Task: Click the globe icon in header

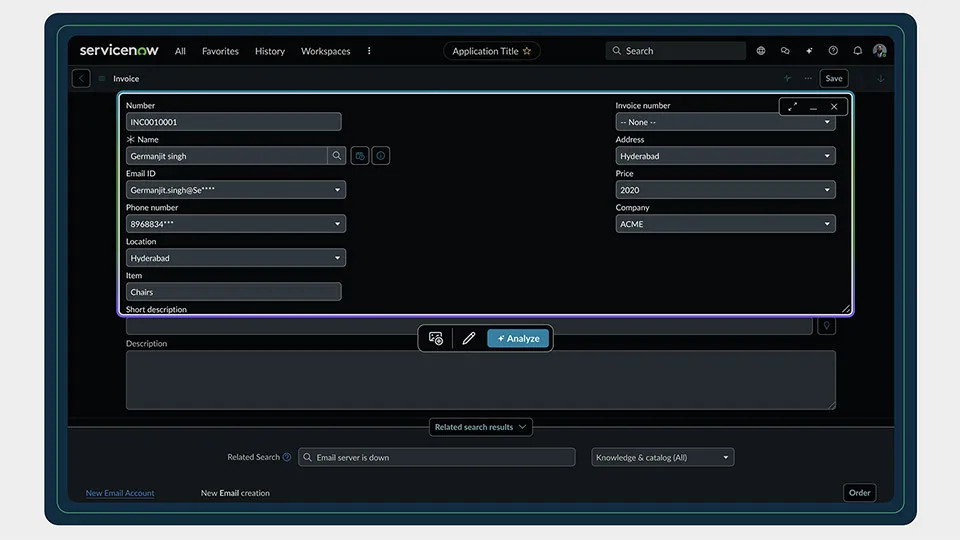Action: point(760,51)
